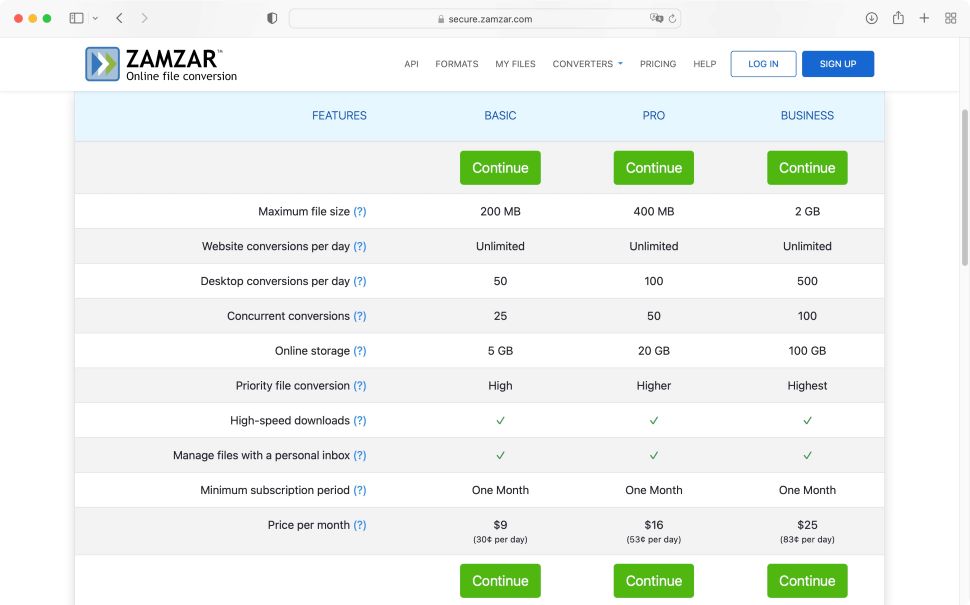Open the Share icon
Viewport: 970px width, 605px height.
tap(898, 17)
